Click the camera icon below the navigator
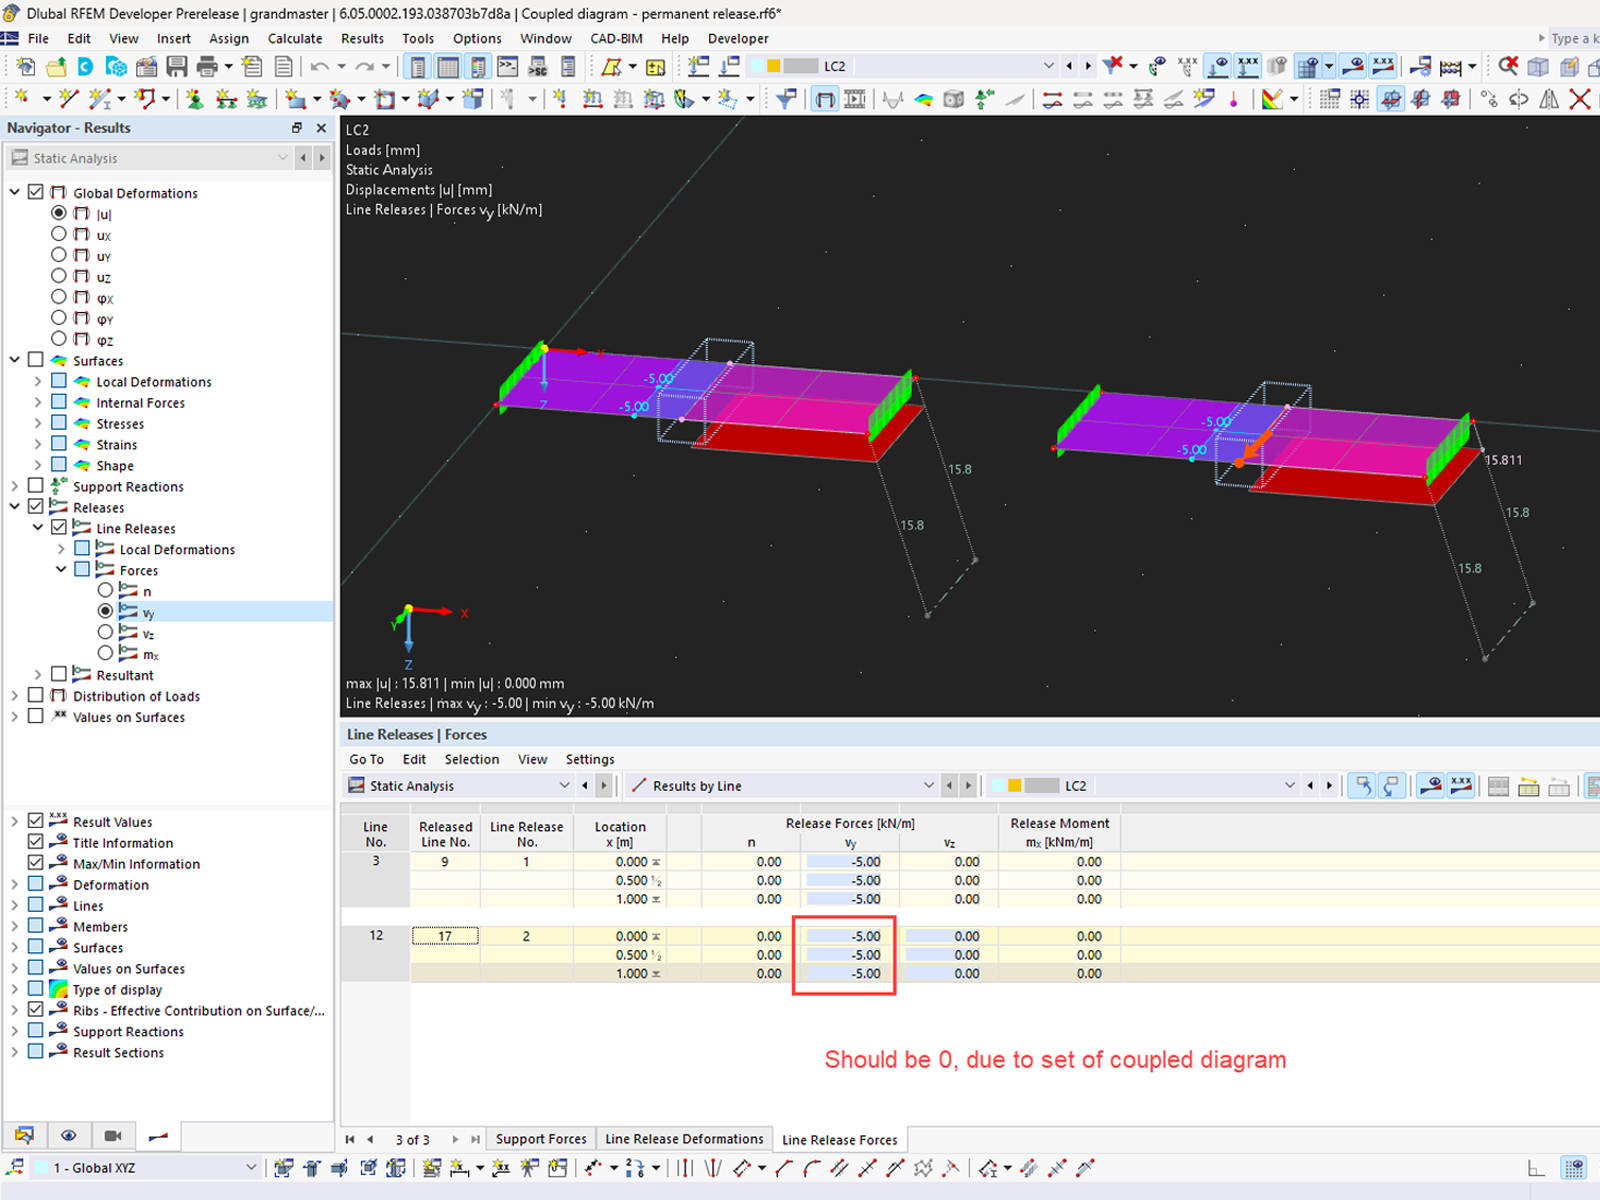This screenshot has width=1600, height=1200. [113, 1135]
